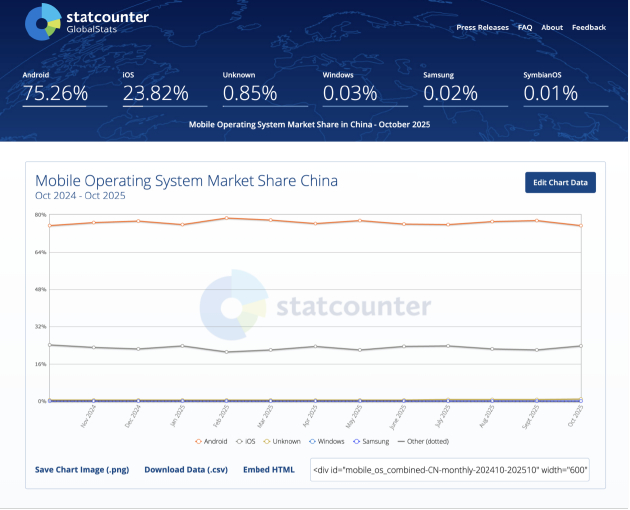
Task: Toggle Windows series in the legend
Action: coord(327,441)
